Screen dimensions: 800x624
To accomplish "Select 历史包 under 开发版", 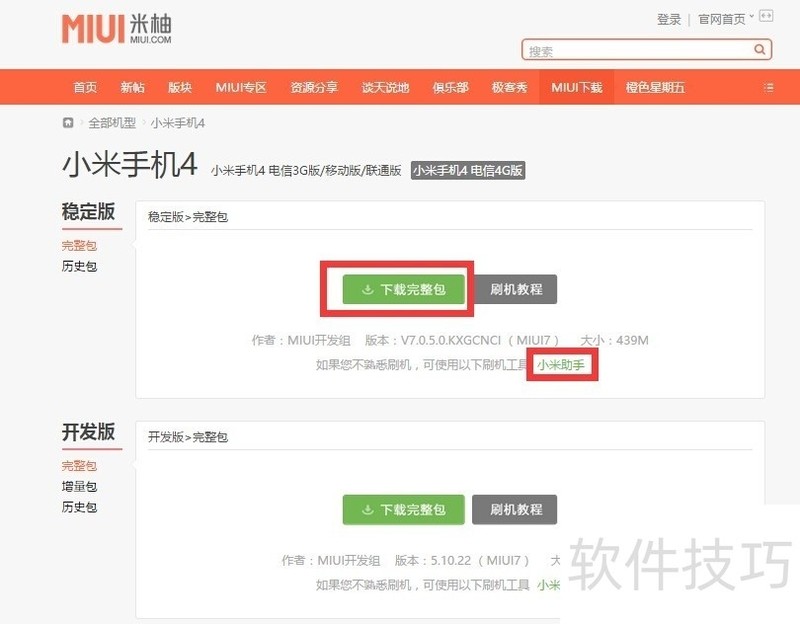I will click(x=79, y=507).
